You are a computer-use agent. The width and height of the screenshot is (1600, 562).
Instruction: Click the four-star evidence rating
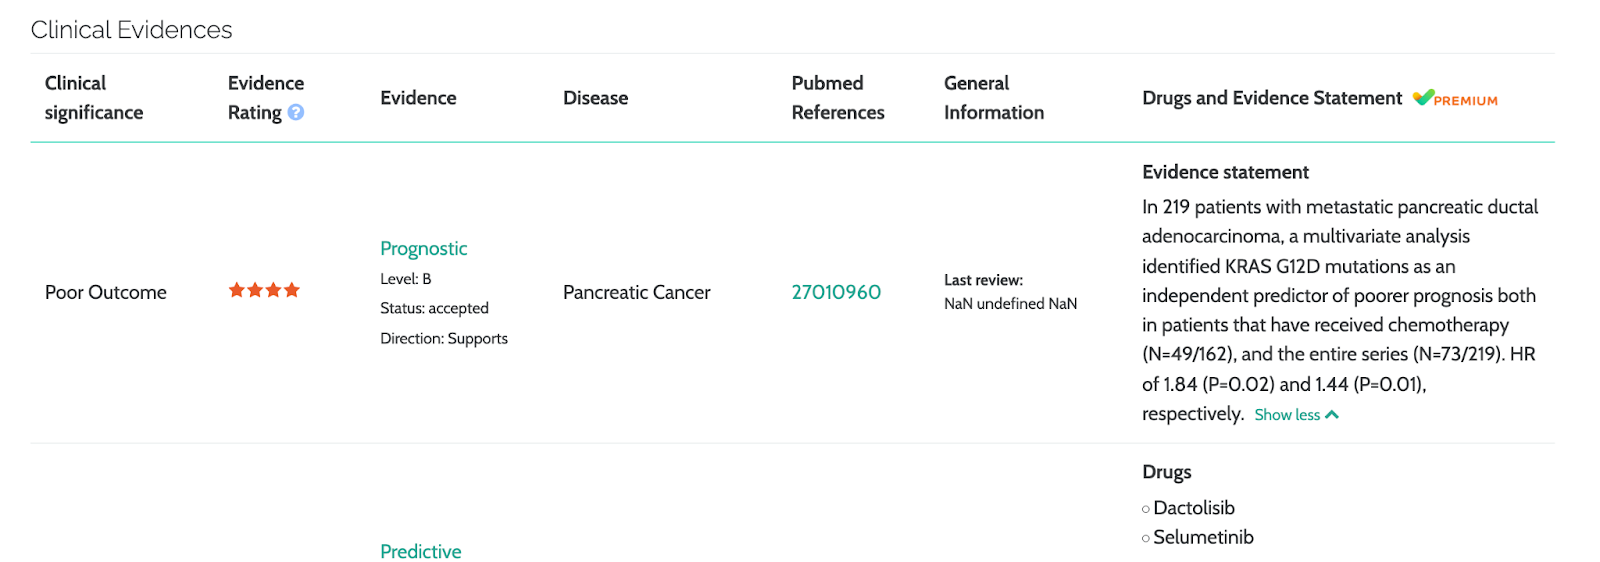click(x=264, y=291)
